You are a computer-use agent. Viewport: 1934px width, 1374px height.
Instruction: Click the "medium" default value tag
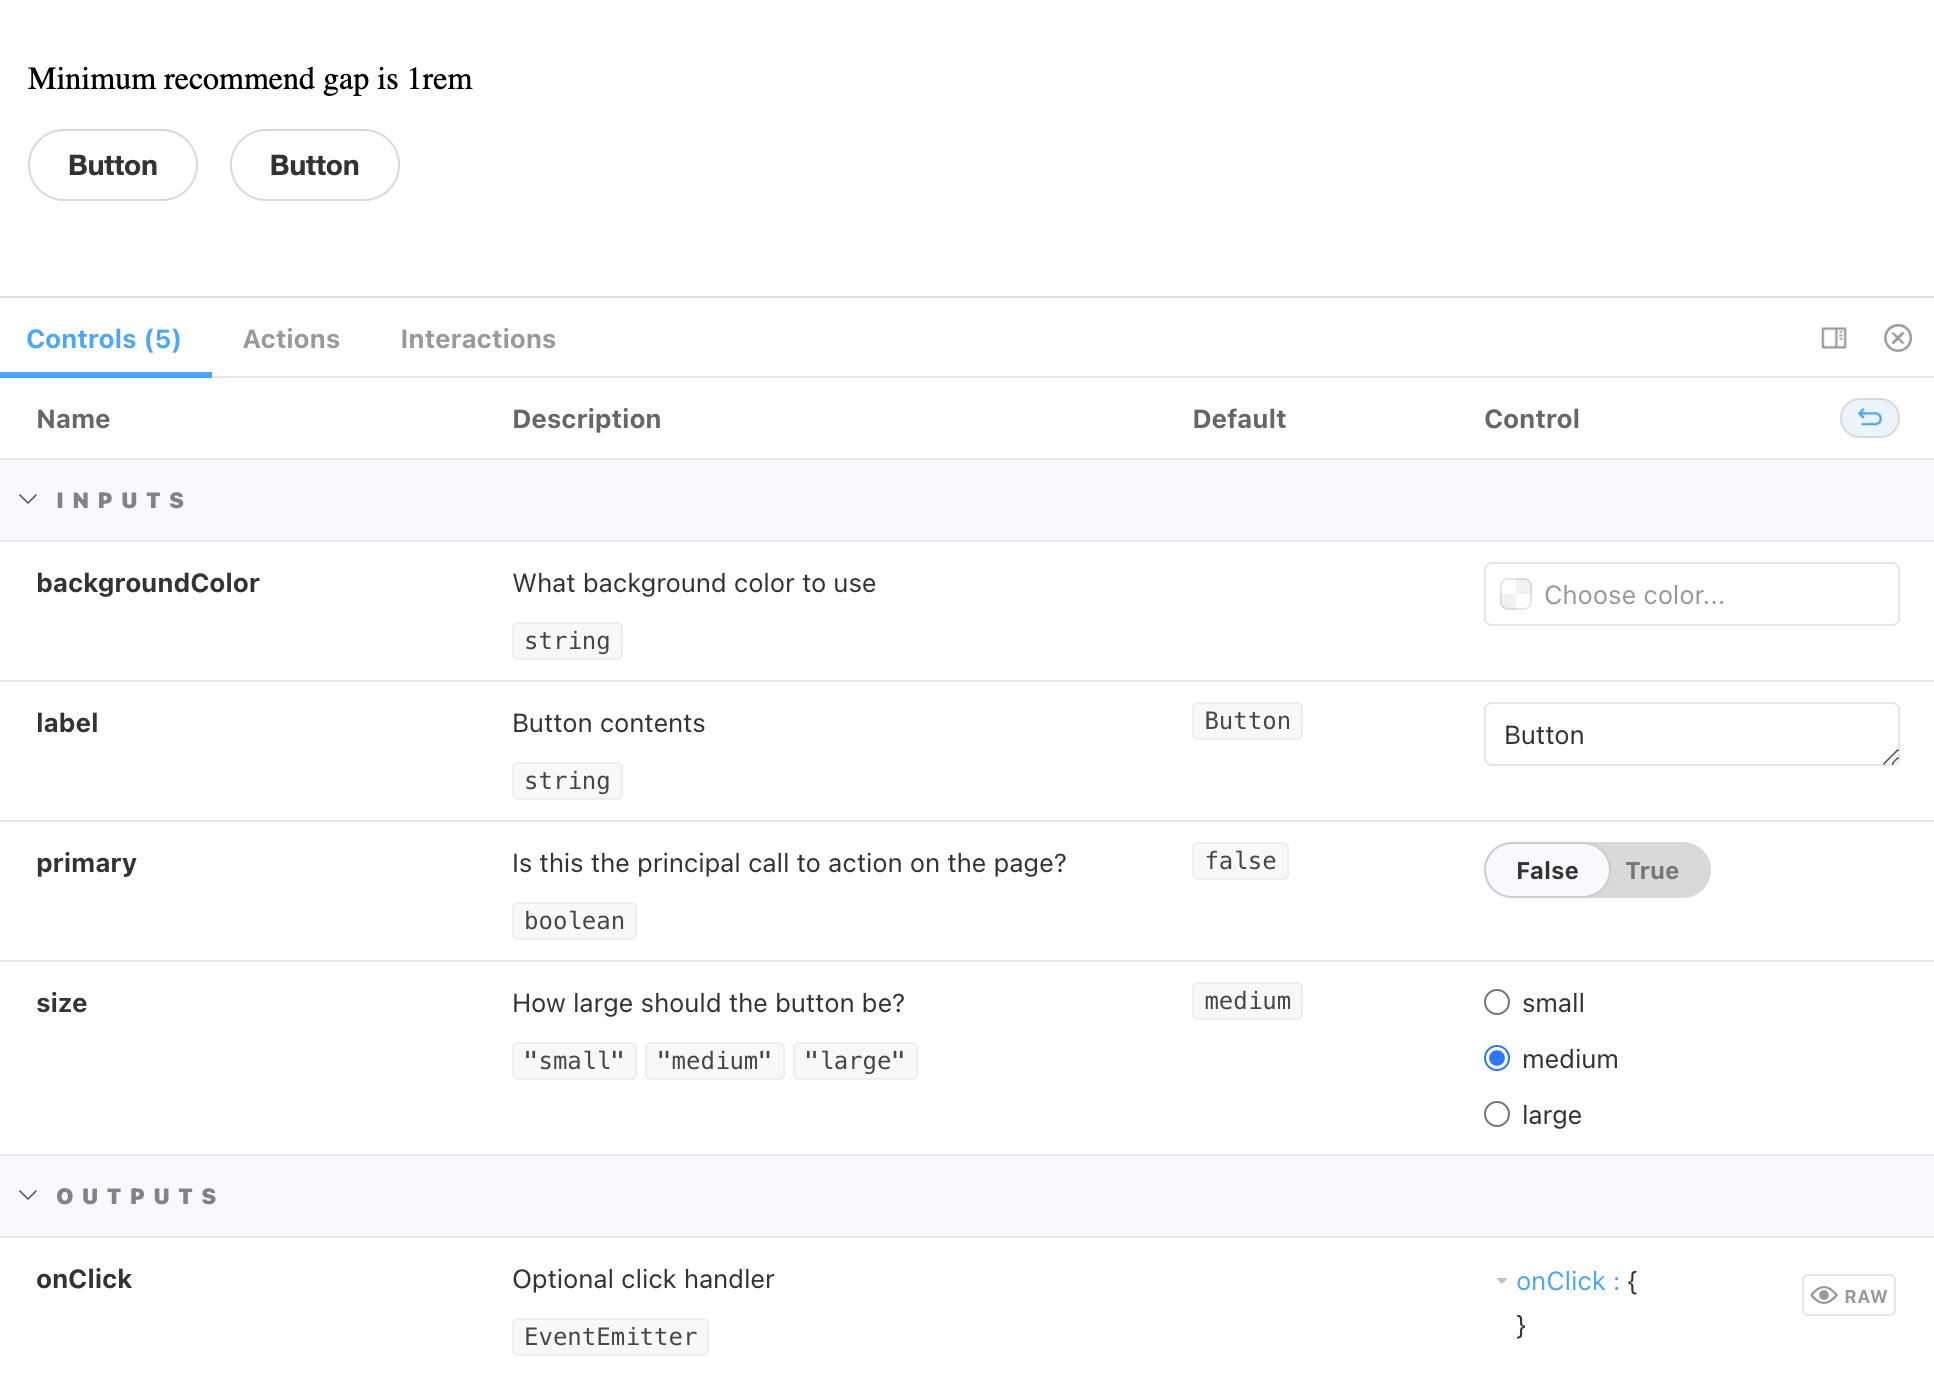pyautogui.click(x=1247, y=1001)
